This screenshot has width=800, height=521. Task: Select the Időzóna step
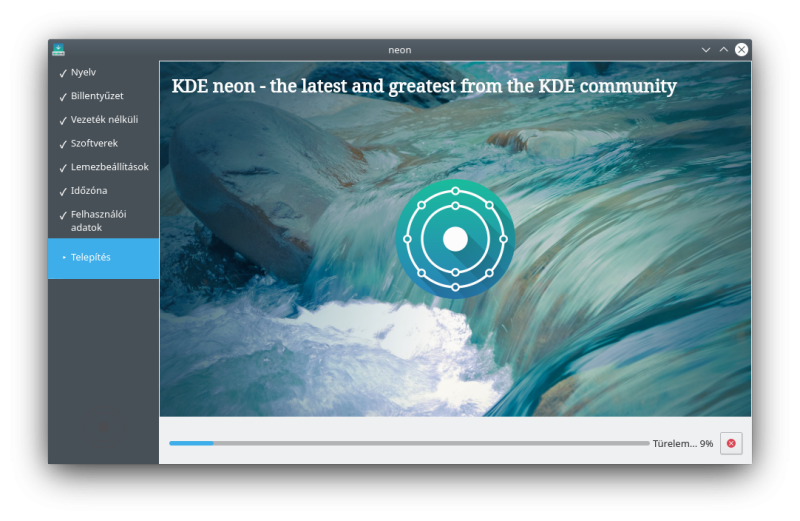89,190
